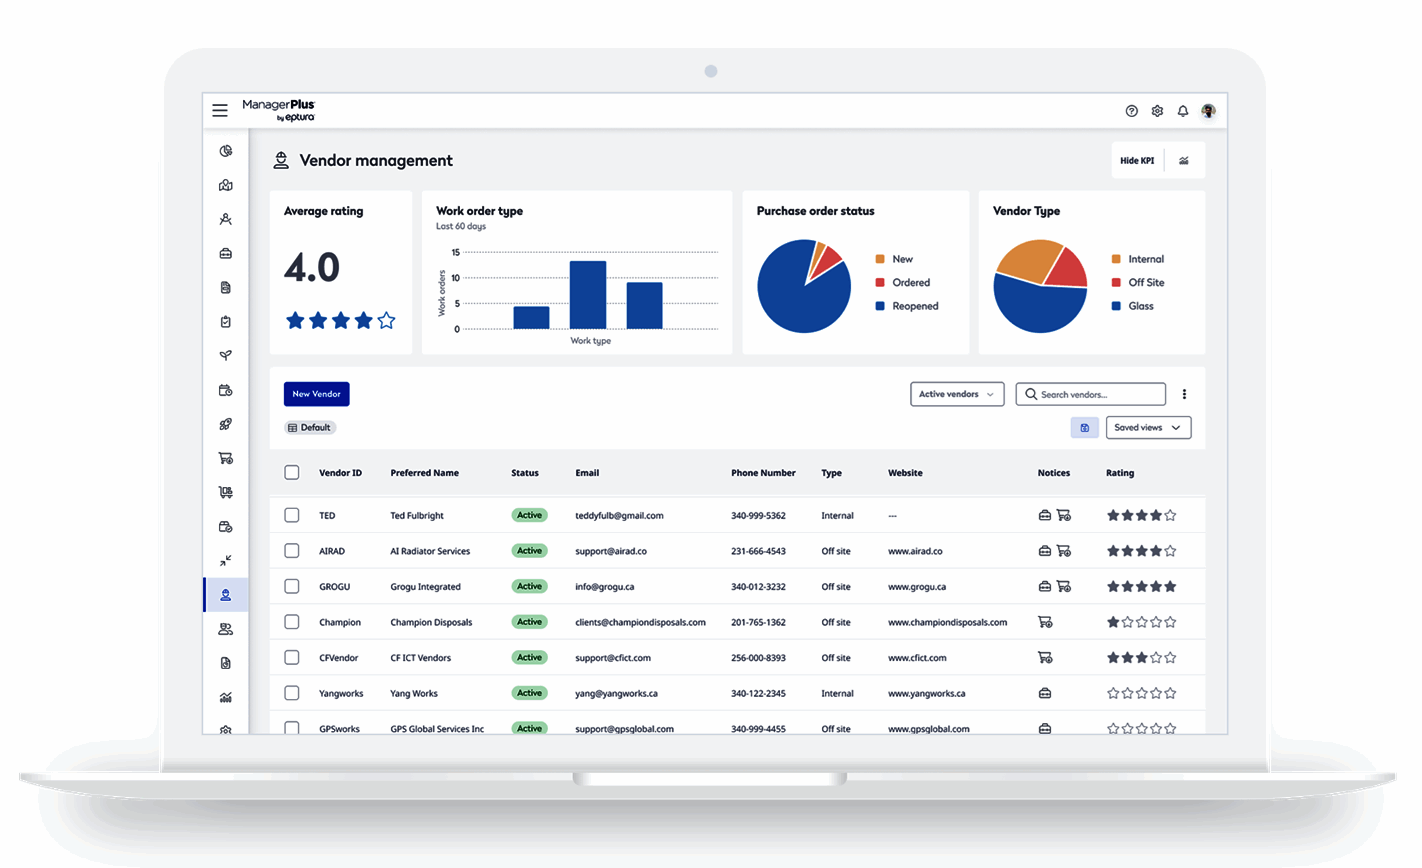Expand the Active vendors dropdown
The height and width of the screenshot is (868, 1422).
pyautogui.click(x=957, y=394)
